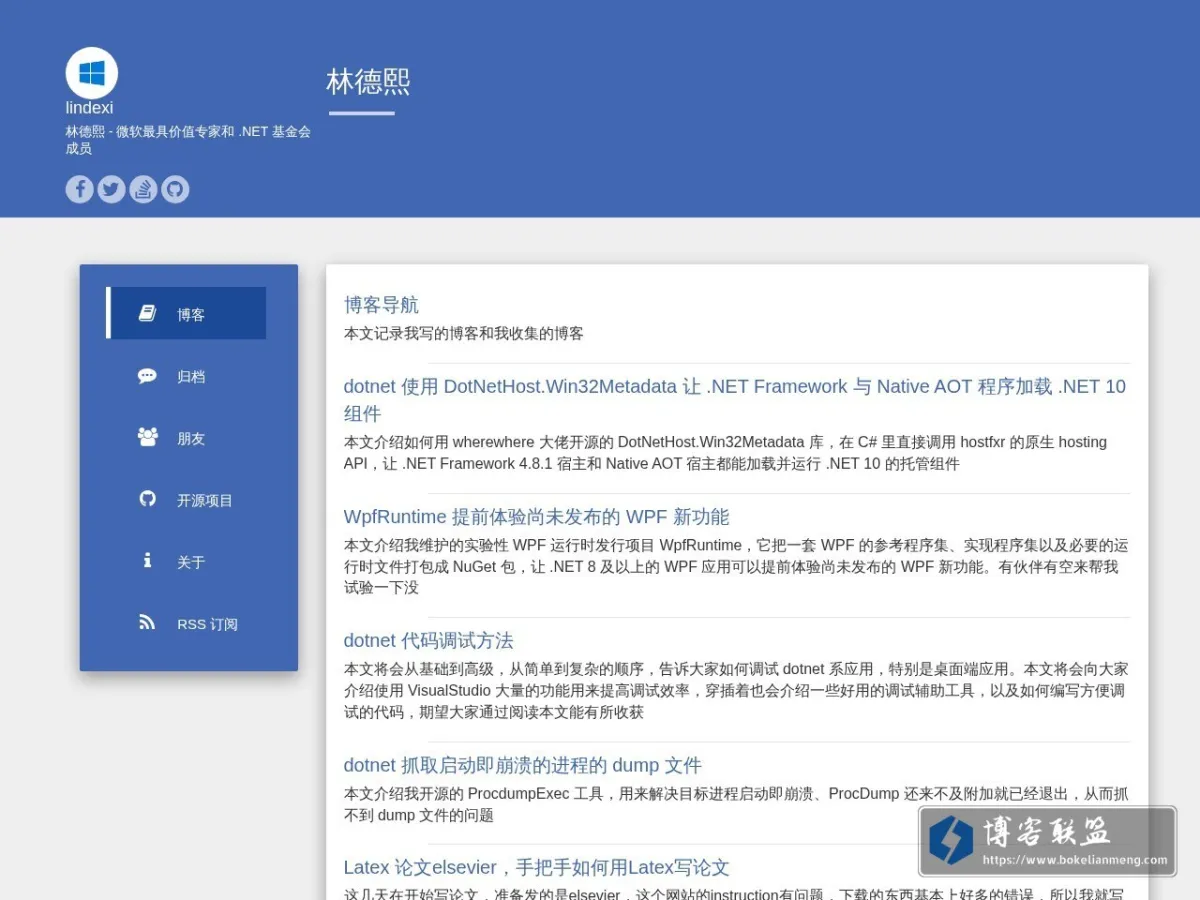Image resolution: width=1200 pixels, height=900 pixels.
Task: Click the 本文记录我写的博客 summary text
Action: point(464,334)
